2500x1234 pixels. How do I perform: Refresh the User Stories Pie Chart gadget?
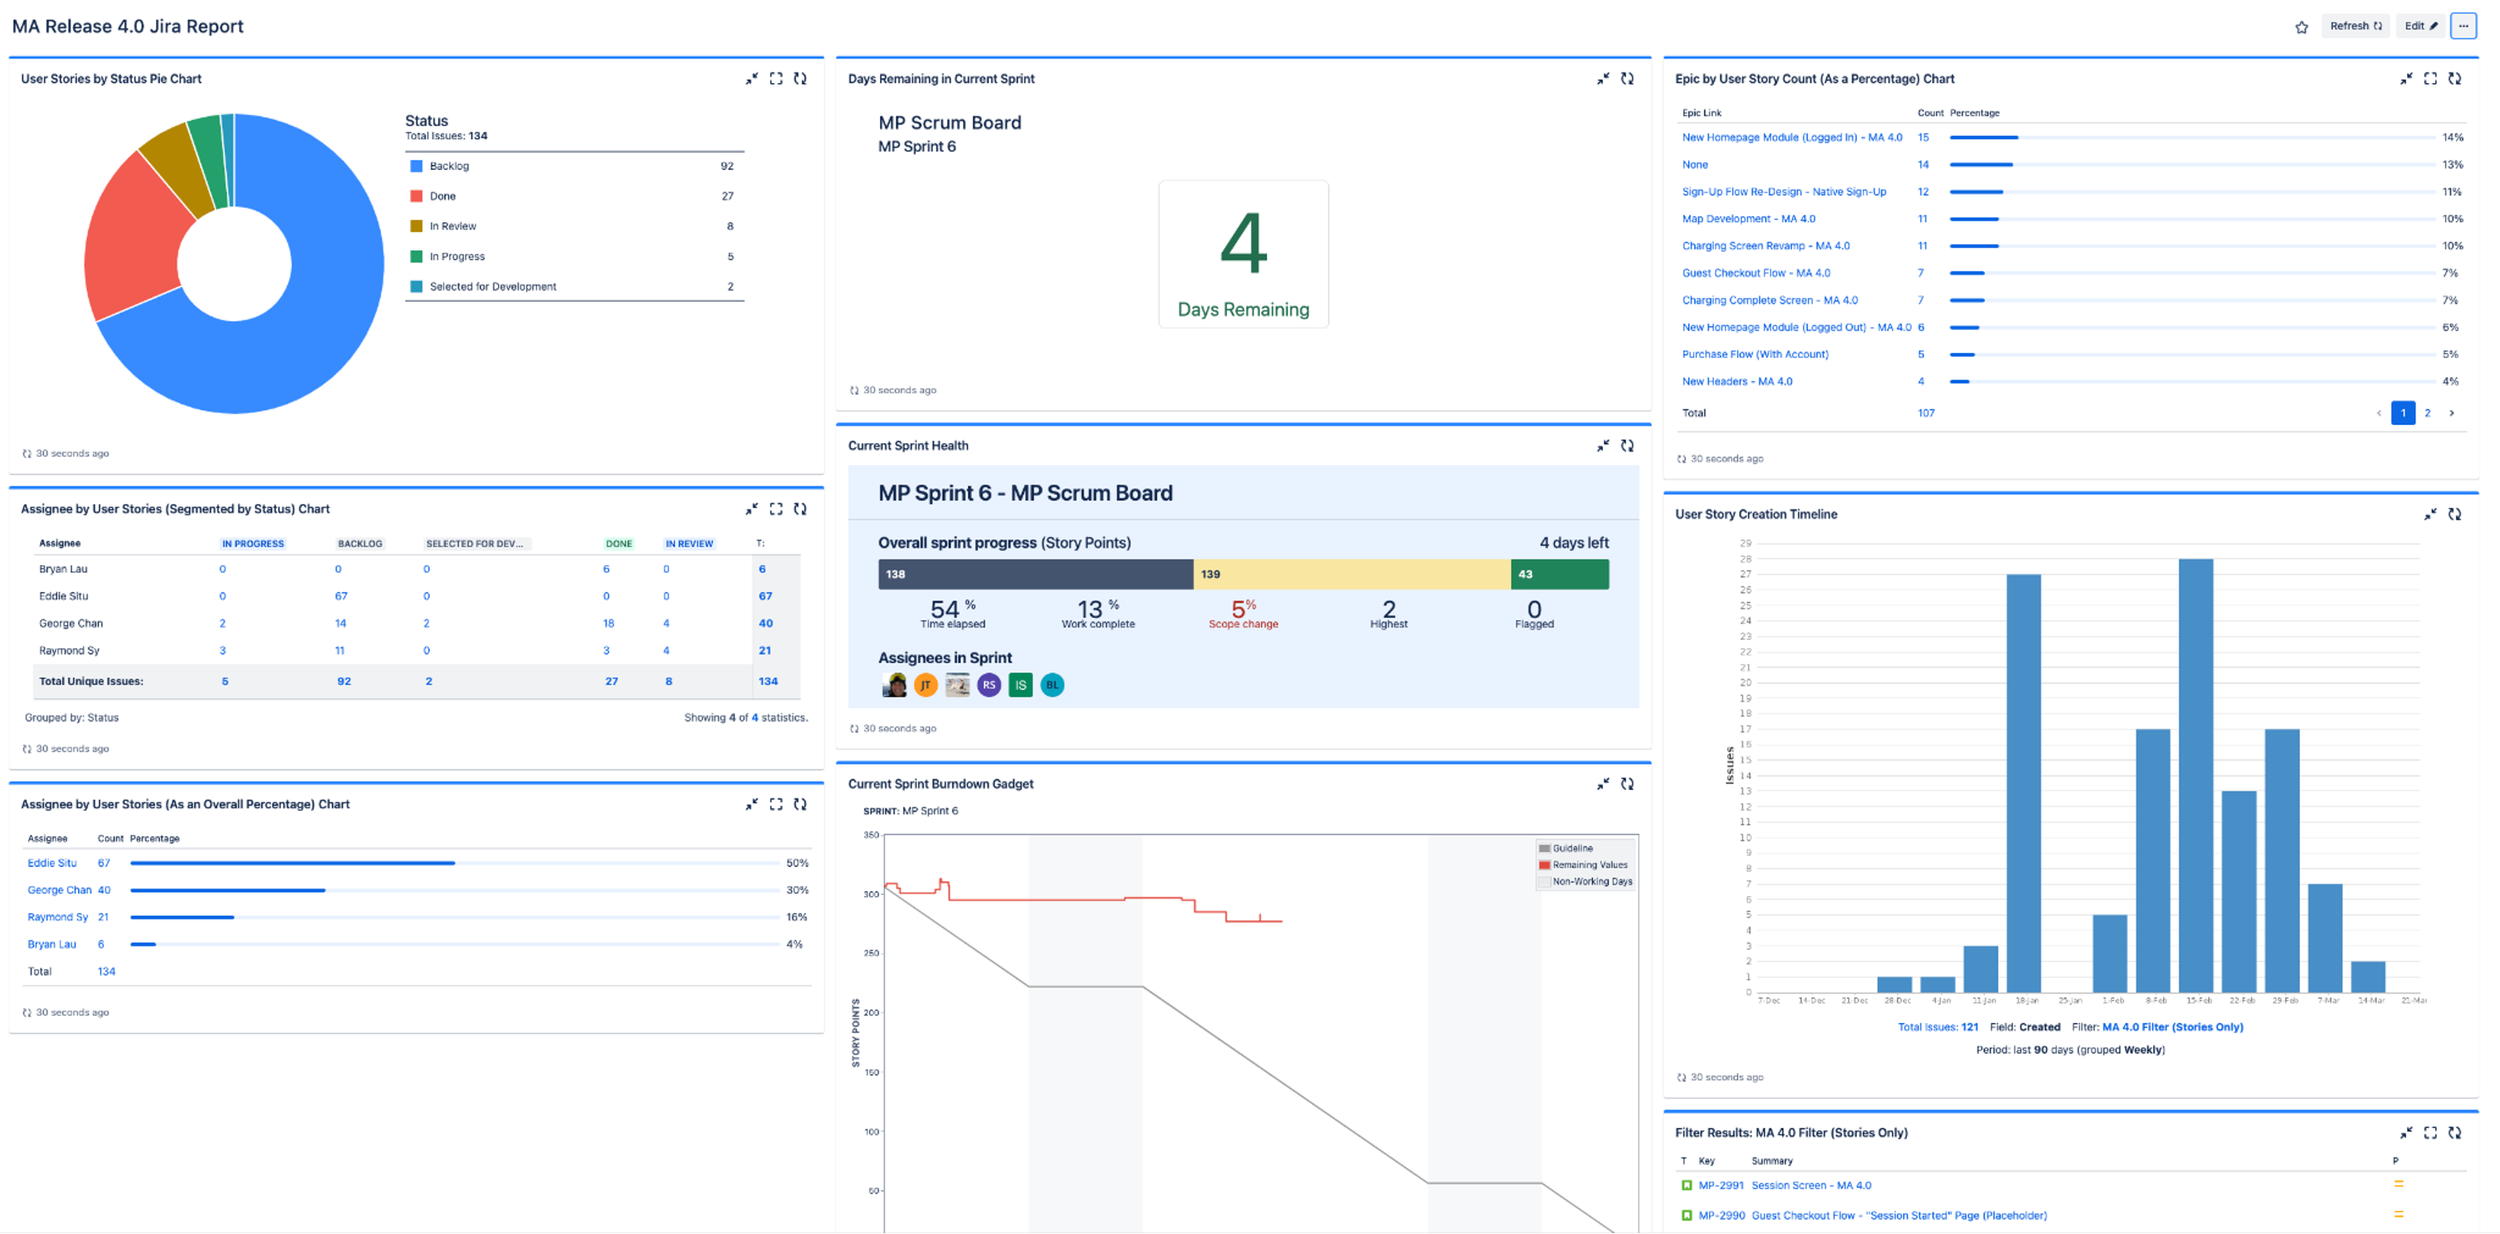[x=800, y=79]
